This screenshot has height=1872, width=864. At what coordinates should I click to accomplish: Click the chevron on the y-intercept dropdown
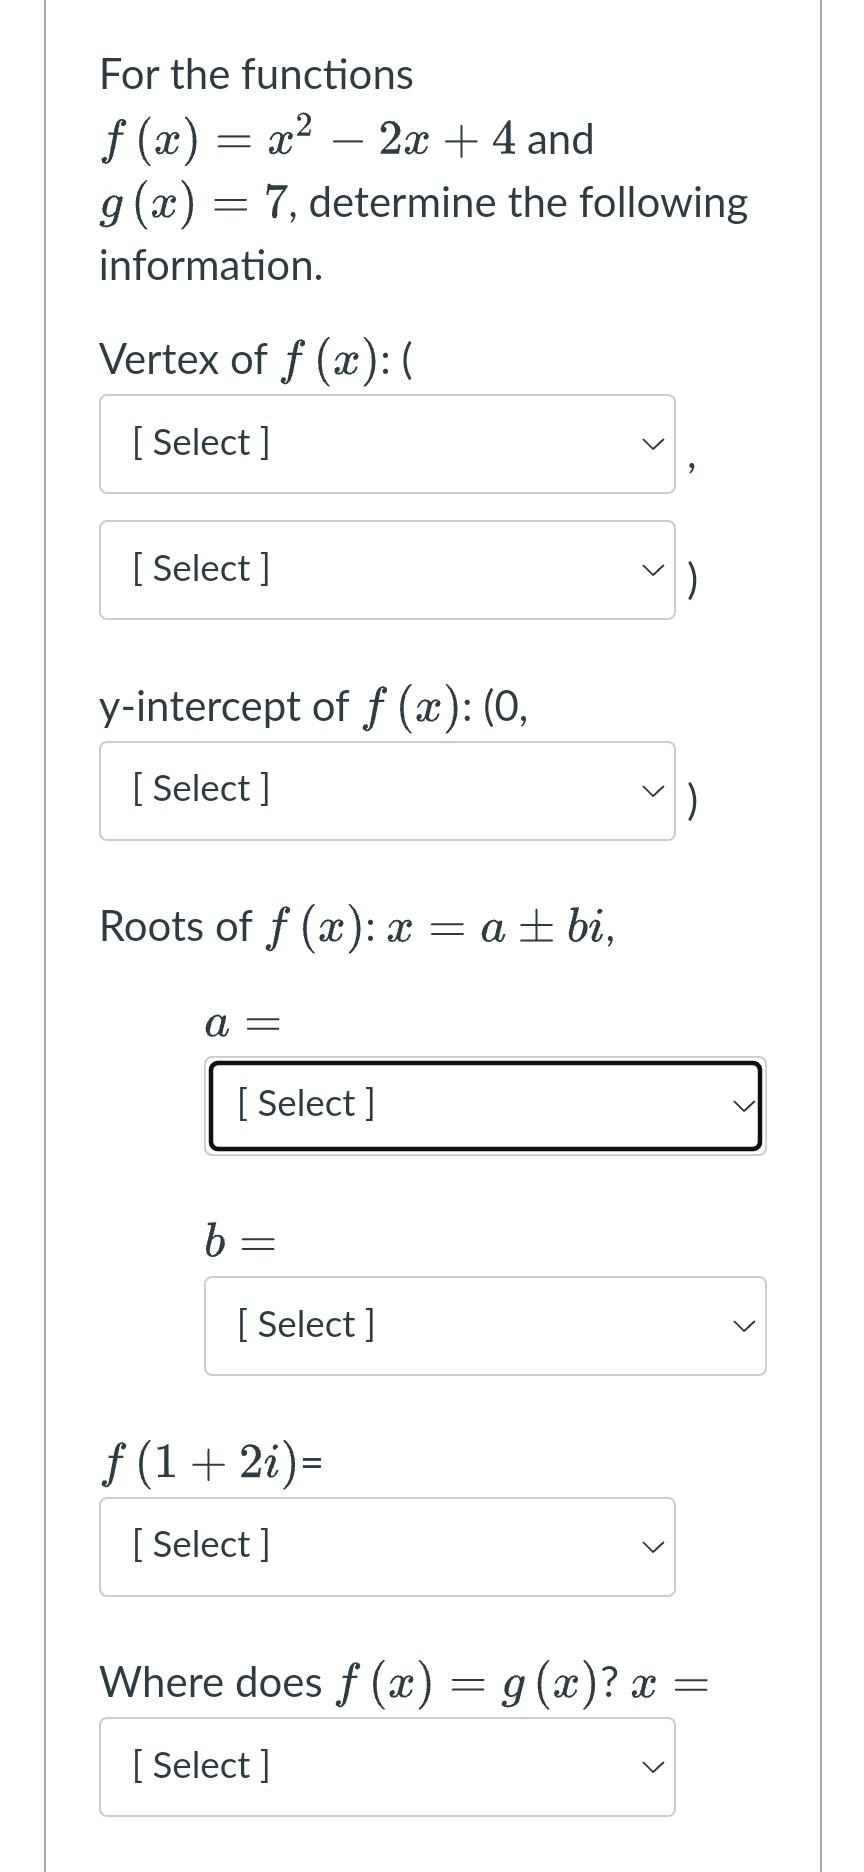click(x=652, y=790)
